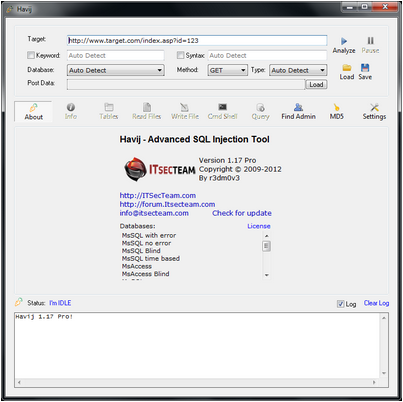Image resolution: width=403 pixels, height=402 pixels.
Task: Open the forum.Itsecteam.com link
Action: click(x=167, y=204)
